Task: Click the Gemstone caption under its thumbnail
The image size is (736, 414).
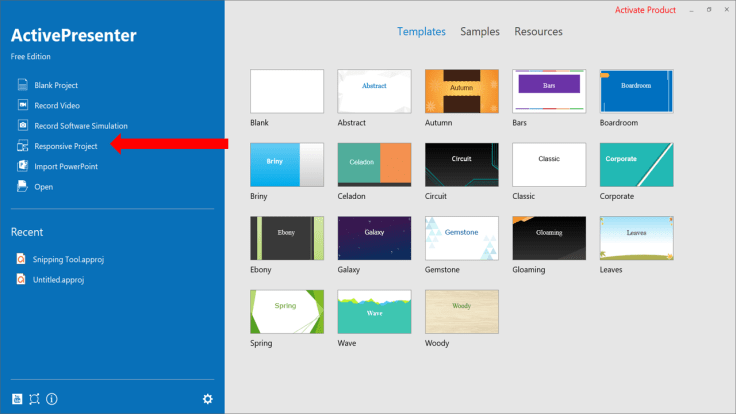Action: pos(442,270)
